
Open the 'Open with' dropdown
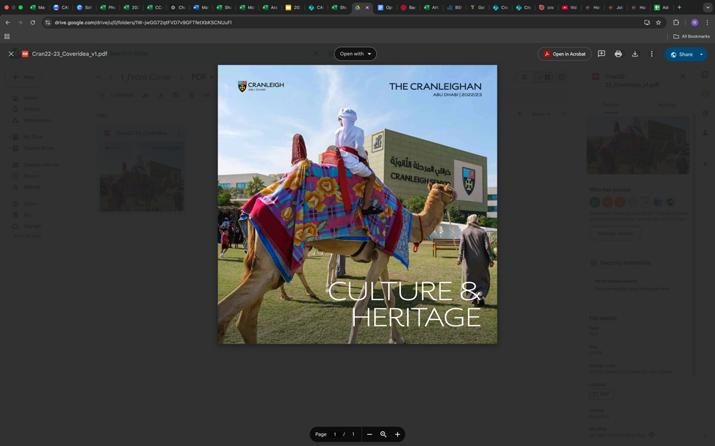pos(355,54)
